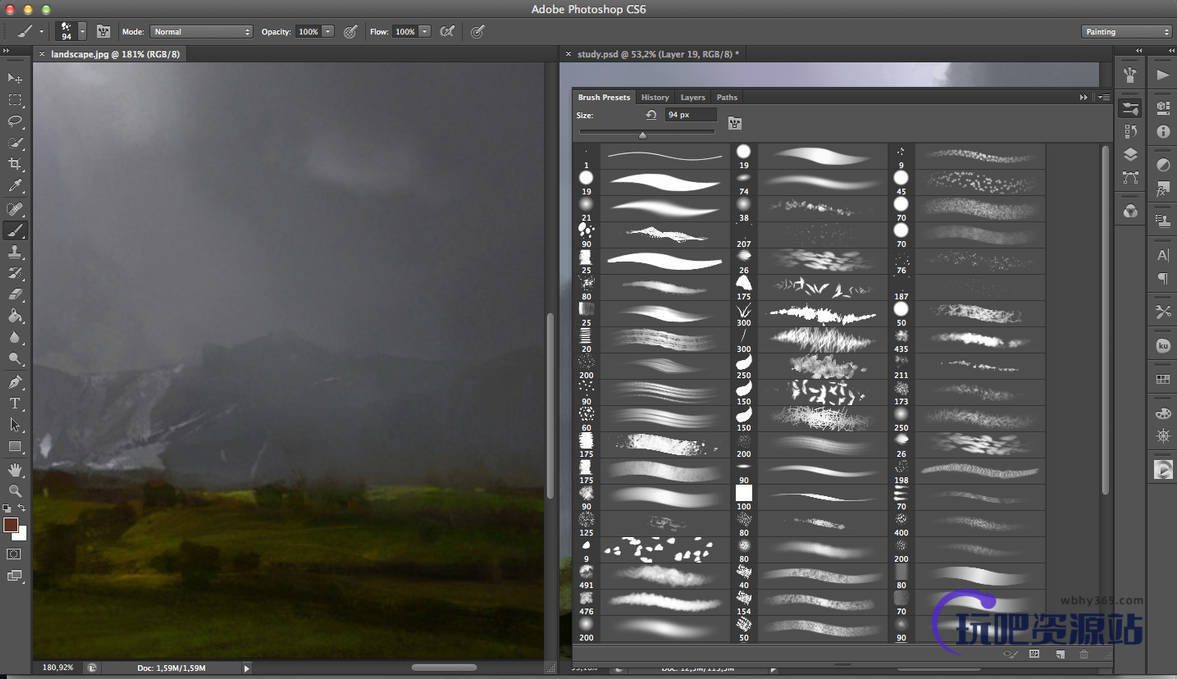Close the landscape.jpg document tab

[x=42, y=54]
